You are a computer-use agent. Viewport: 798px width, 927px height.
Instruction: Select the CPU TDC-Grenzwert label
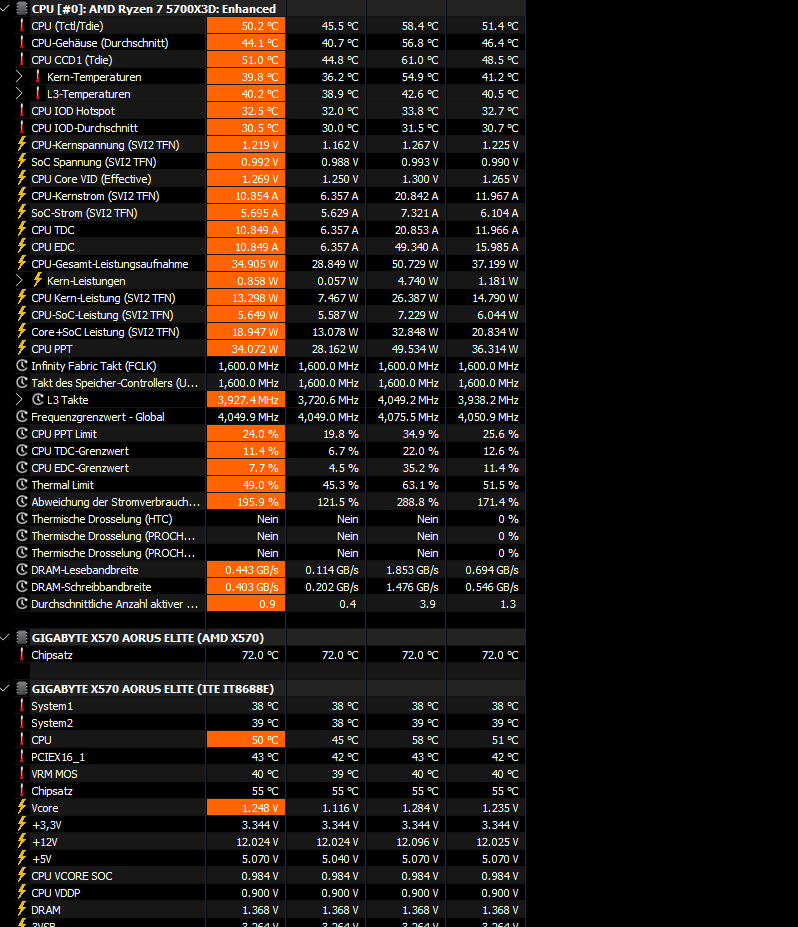point(80,451)
